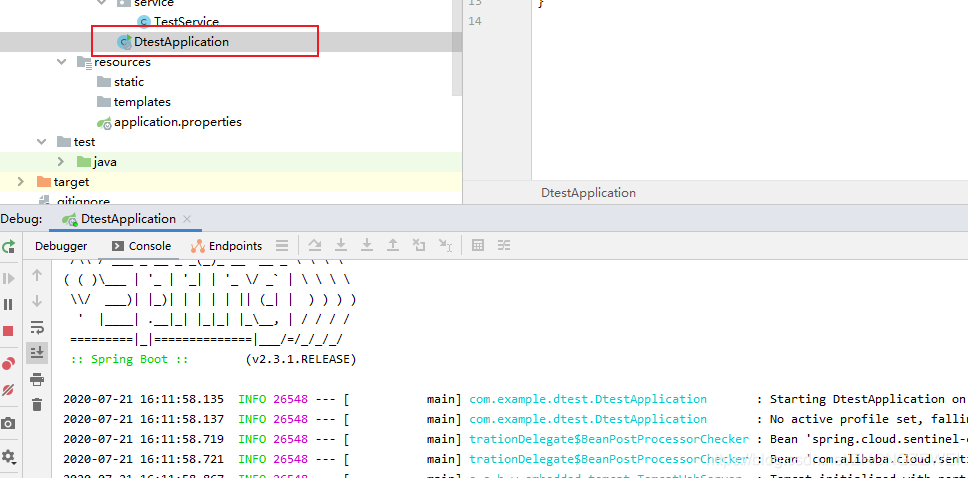Click the Force Step Into icon
The image size is (968, 478).
click(x=367, y=246)
